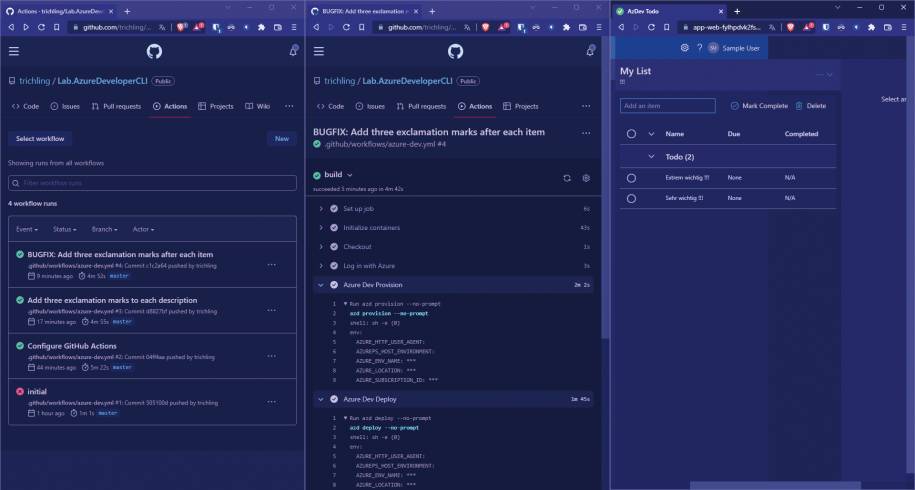Open more options for BUGFIX workflow run
The height and width of the screenshot is (490, 915).
(271, 265)
